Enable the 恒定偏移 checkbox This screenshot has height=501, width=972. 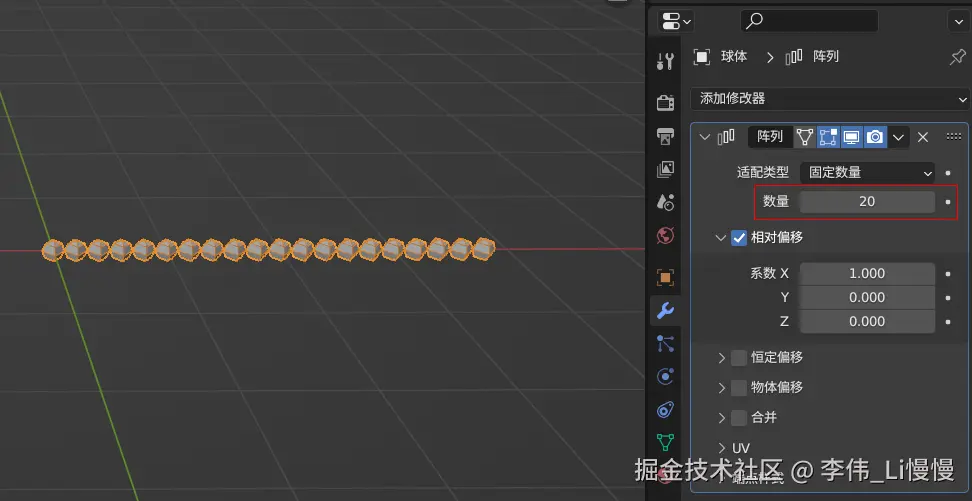click(739, 358)
